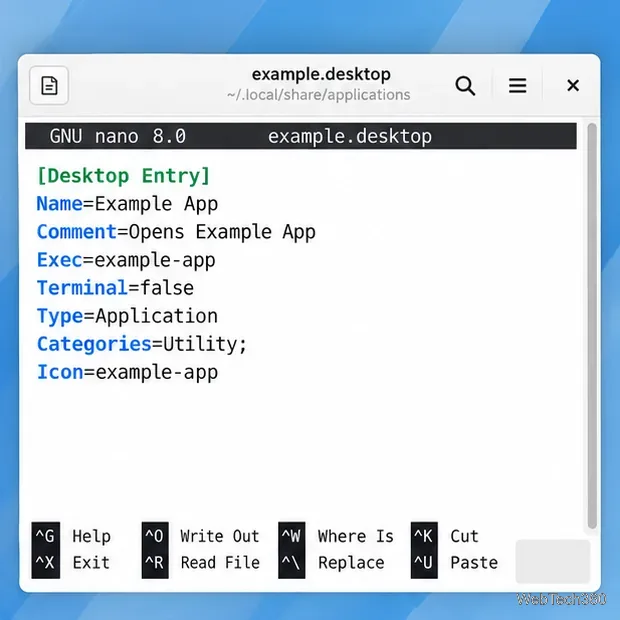This screenshot has height=620, width=620.
Task: Click the Paste label
Action: [x=474, y=563]
